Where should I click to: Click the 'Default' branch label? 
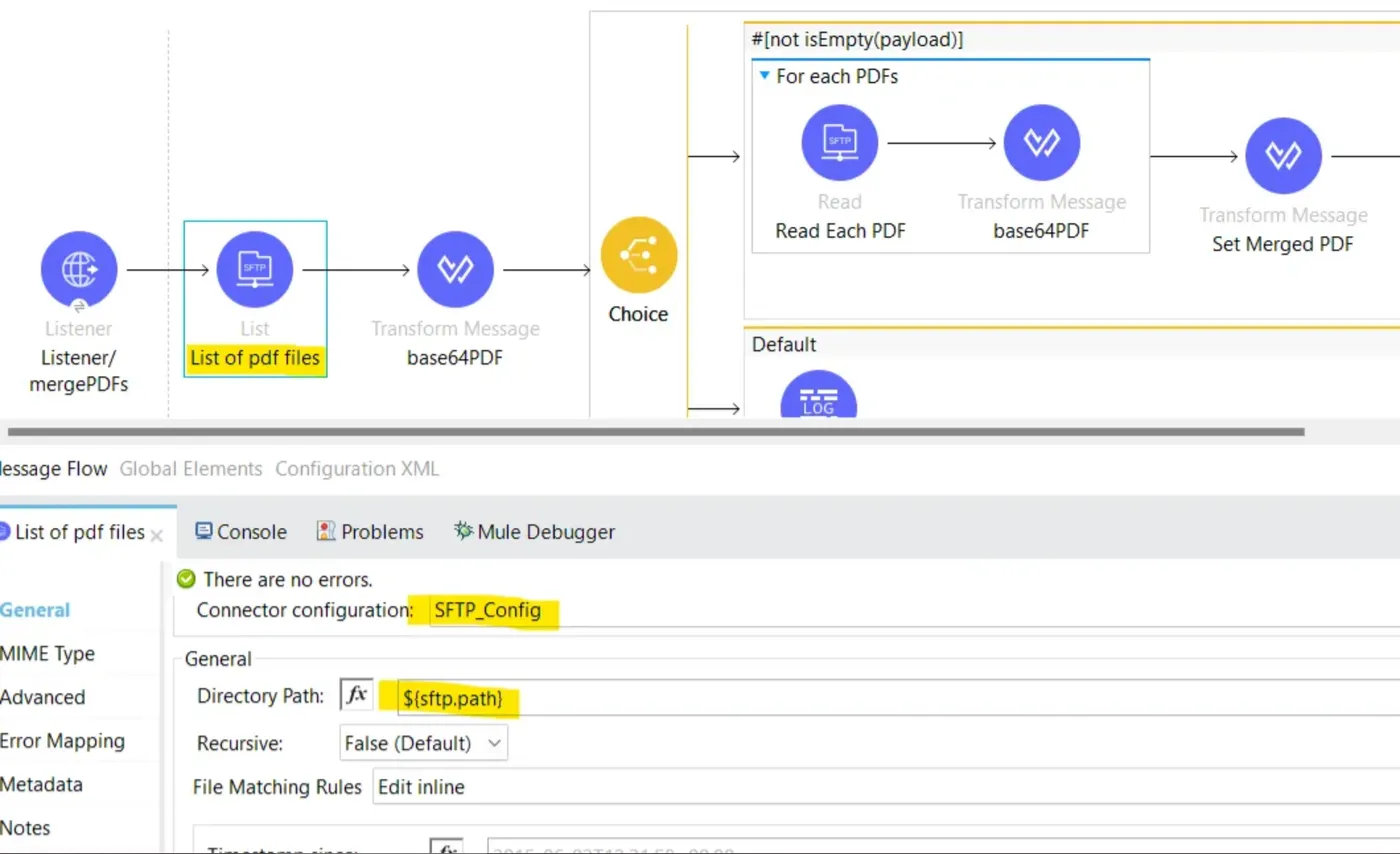784,344
